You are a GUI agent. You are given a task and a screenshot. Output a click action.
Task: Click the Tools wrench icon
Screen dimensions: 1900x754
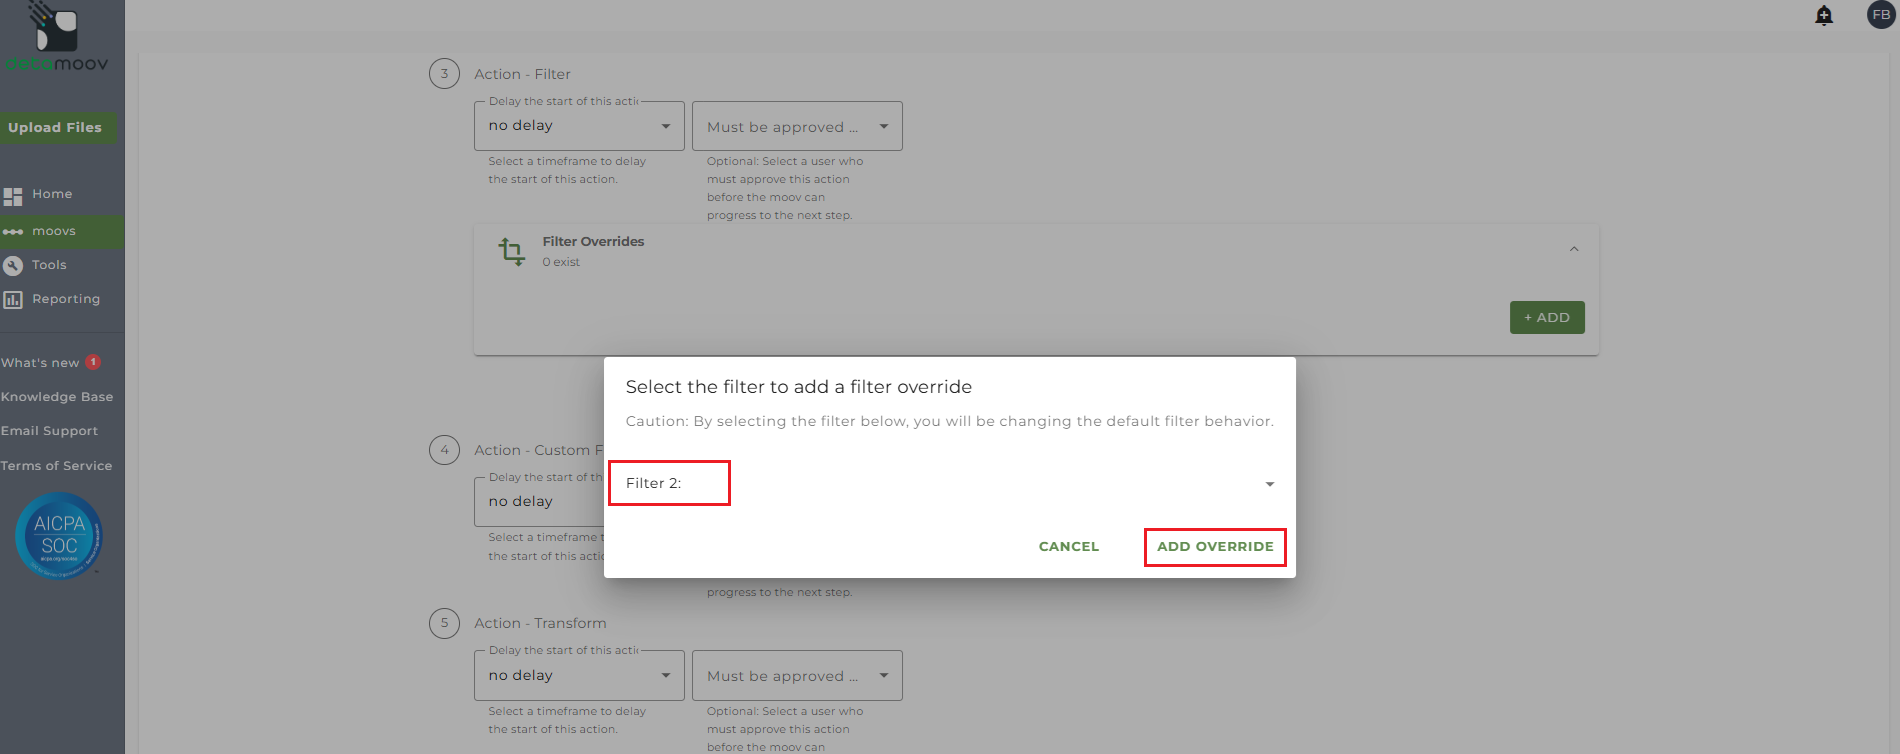click(13, 265)
